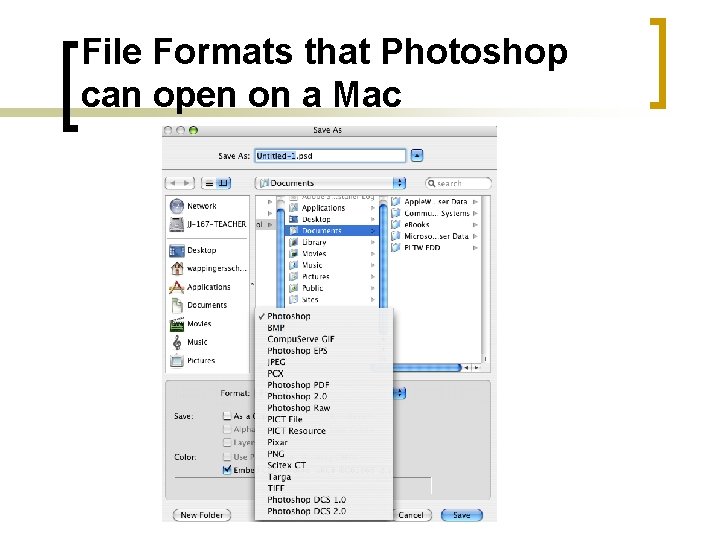Select Network in the sidebar

point(193,206)
